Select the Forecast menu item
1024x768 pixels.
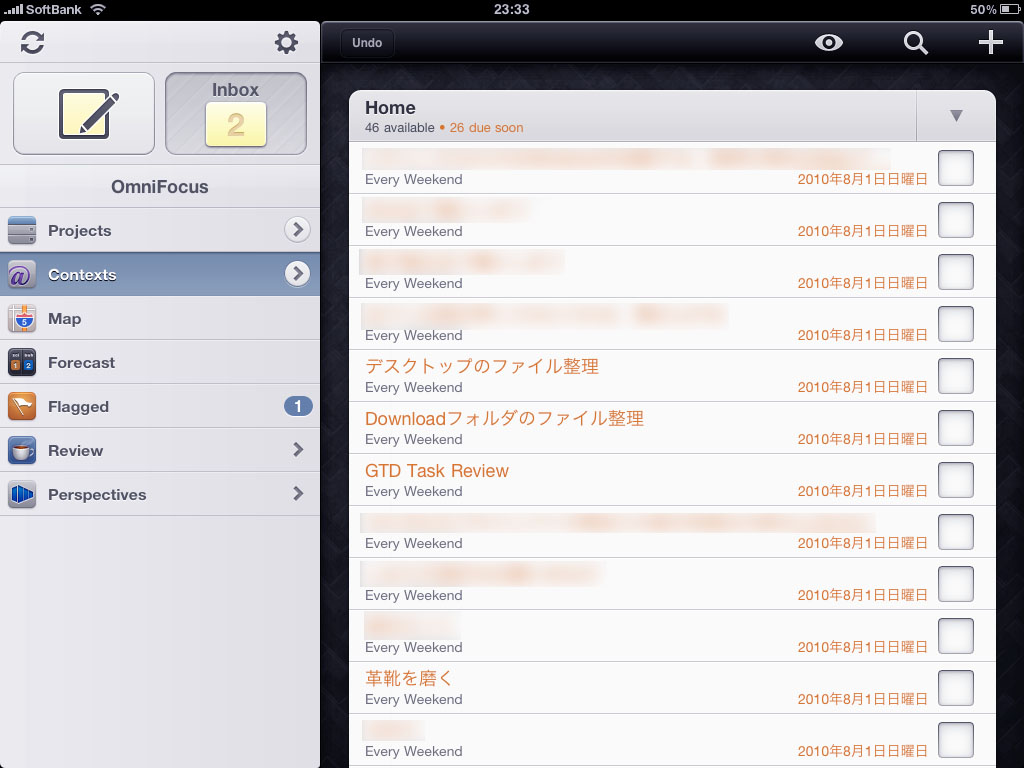click(160, 362)
